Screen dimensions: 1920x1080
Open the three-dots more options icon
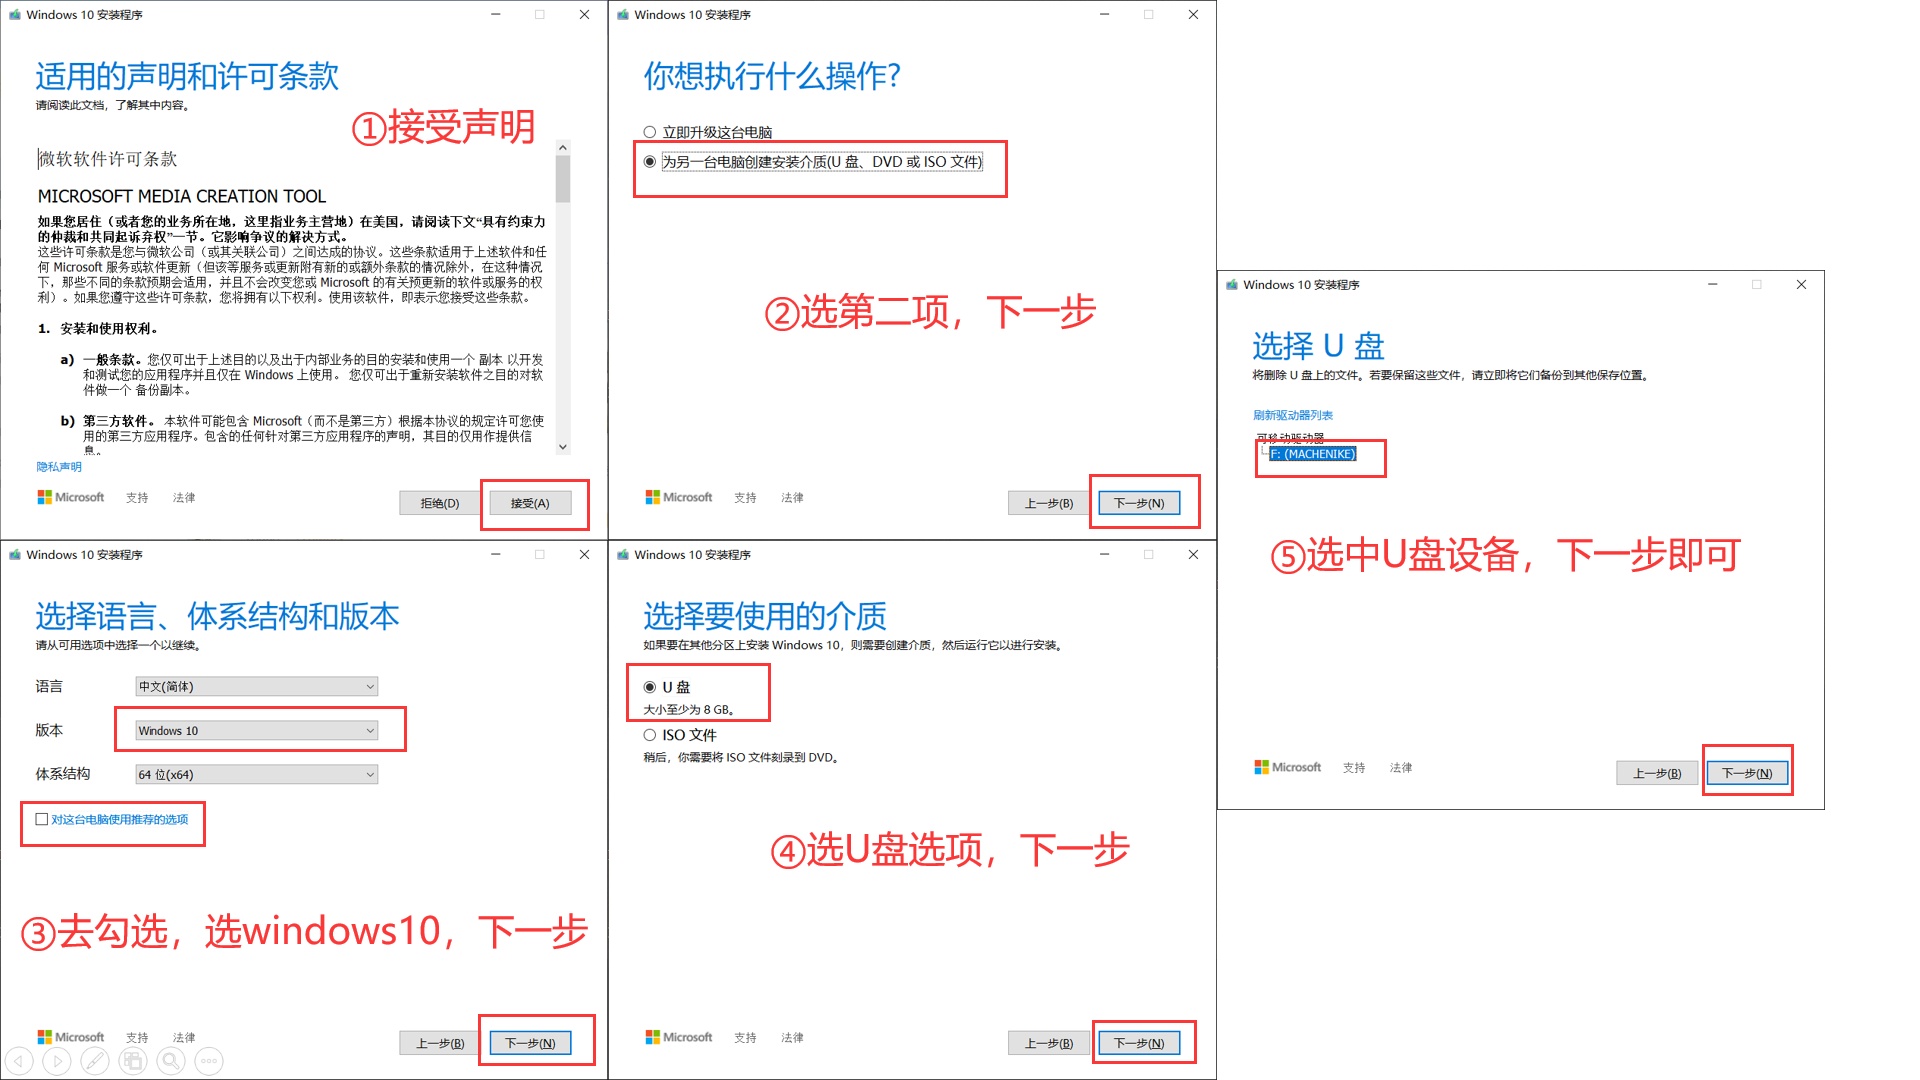[209, 1061]
